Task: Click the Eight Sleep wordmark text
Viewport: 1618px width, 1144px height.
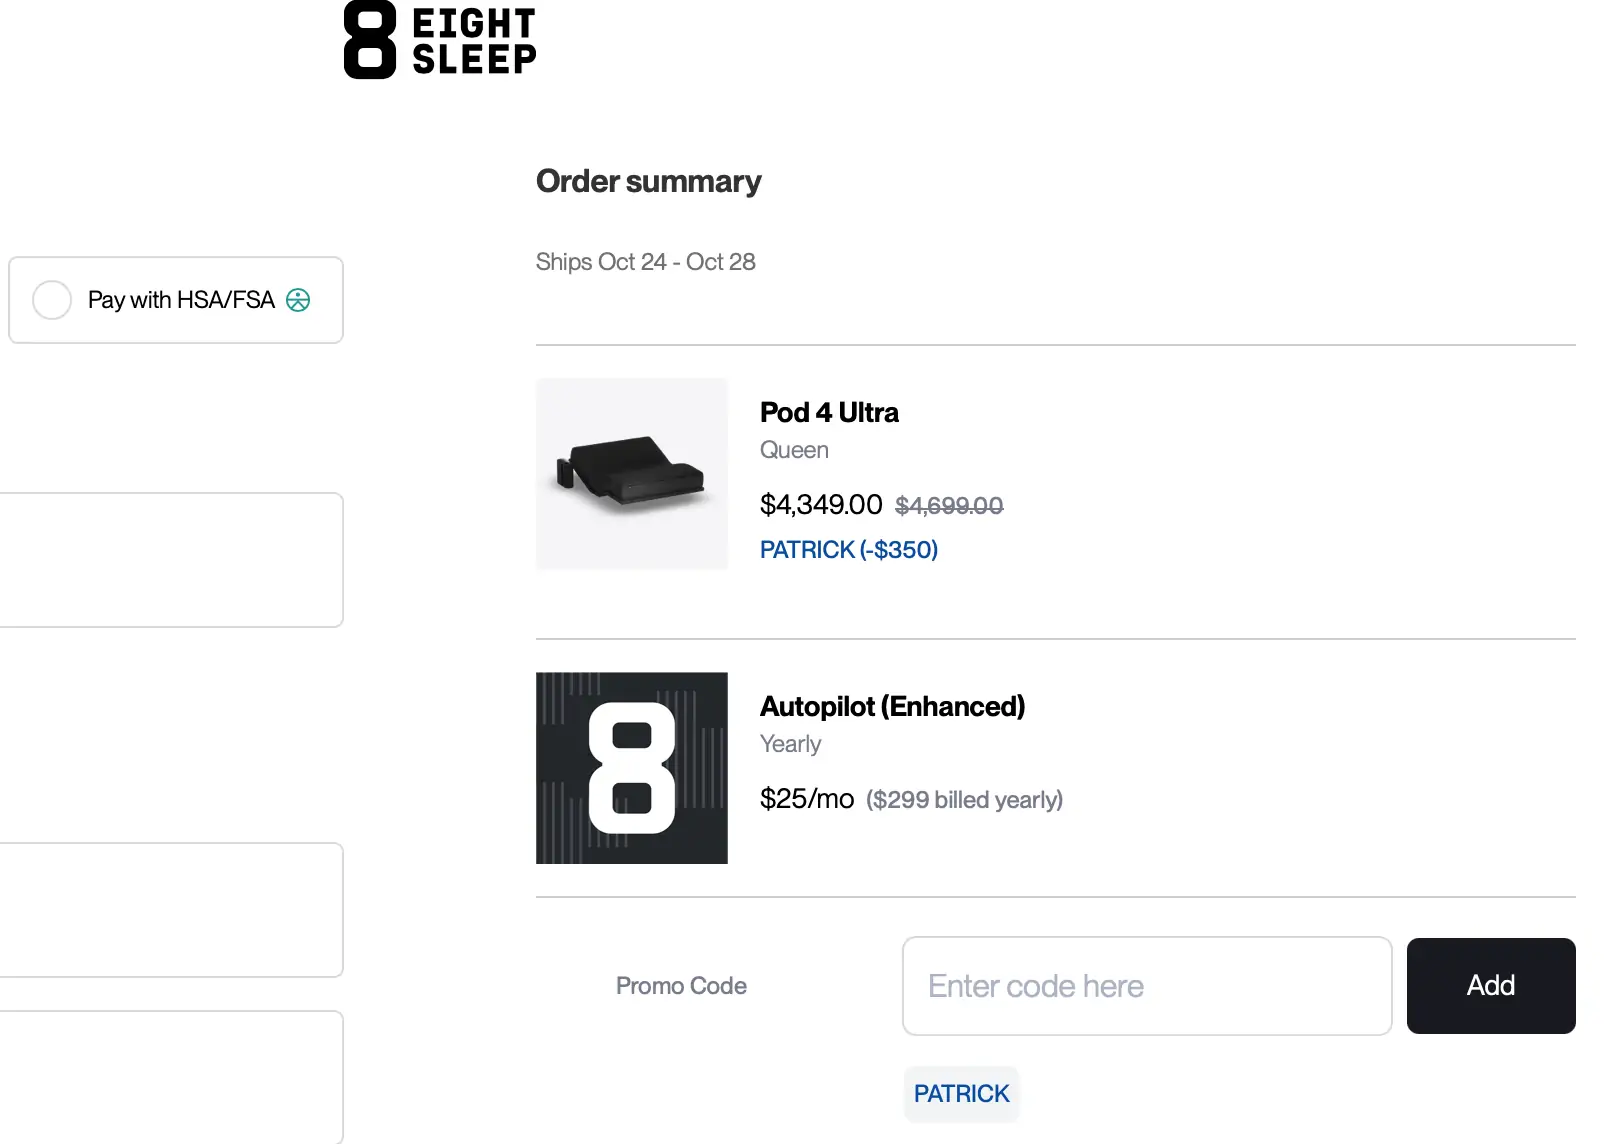Action: (x=474, y=41)
